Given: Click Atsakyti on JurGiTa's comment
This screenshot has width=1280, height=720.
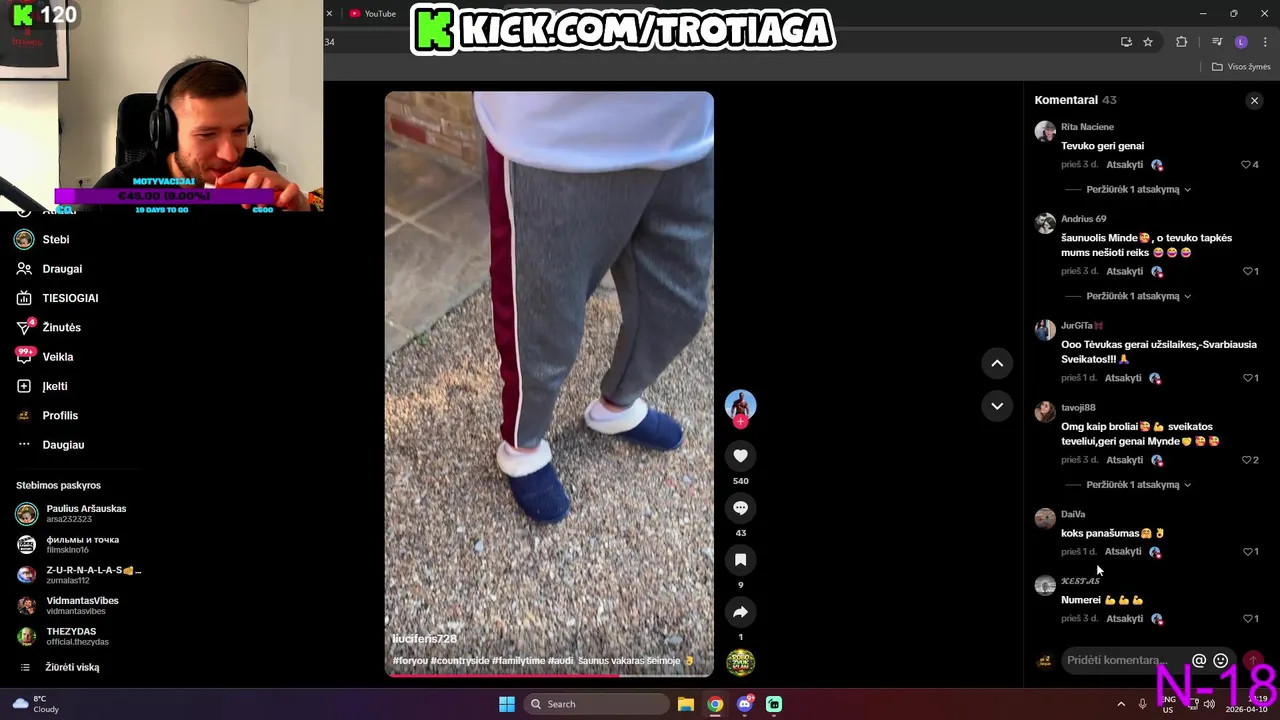Looking at the screenshot, I should tap(1124, 378).
